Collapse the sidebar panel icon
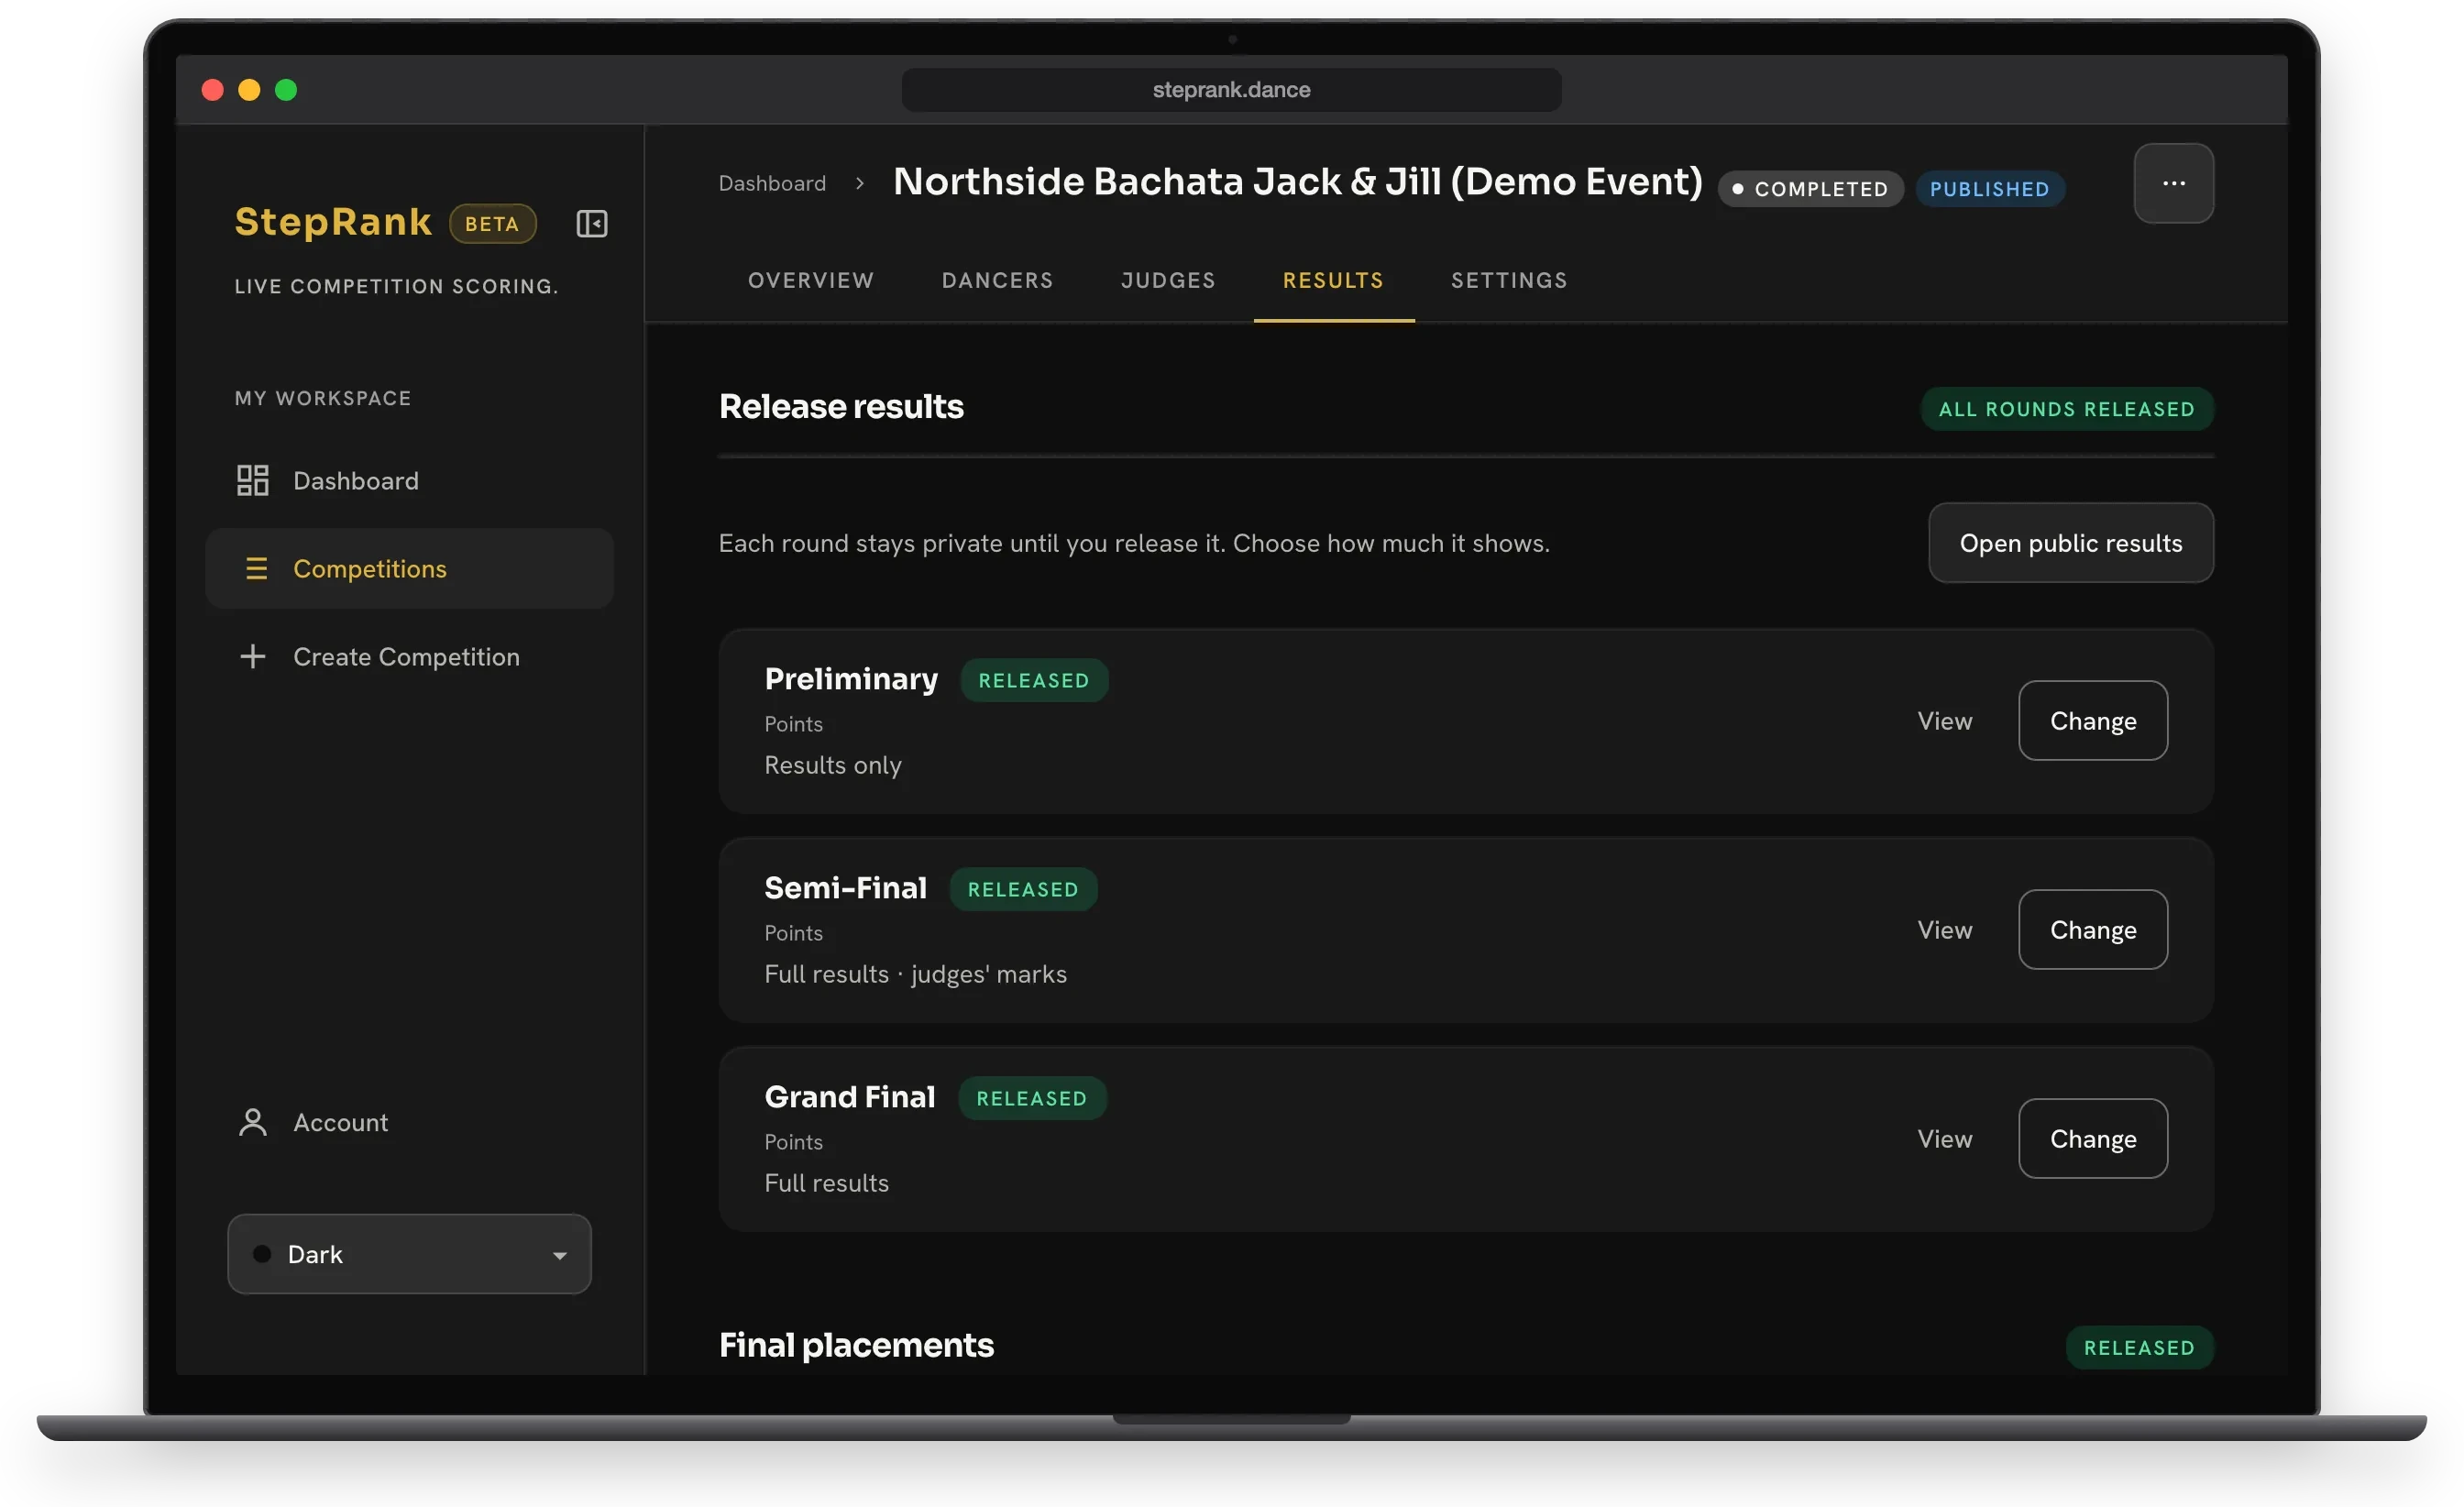 pos(592,223)
